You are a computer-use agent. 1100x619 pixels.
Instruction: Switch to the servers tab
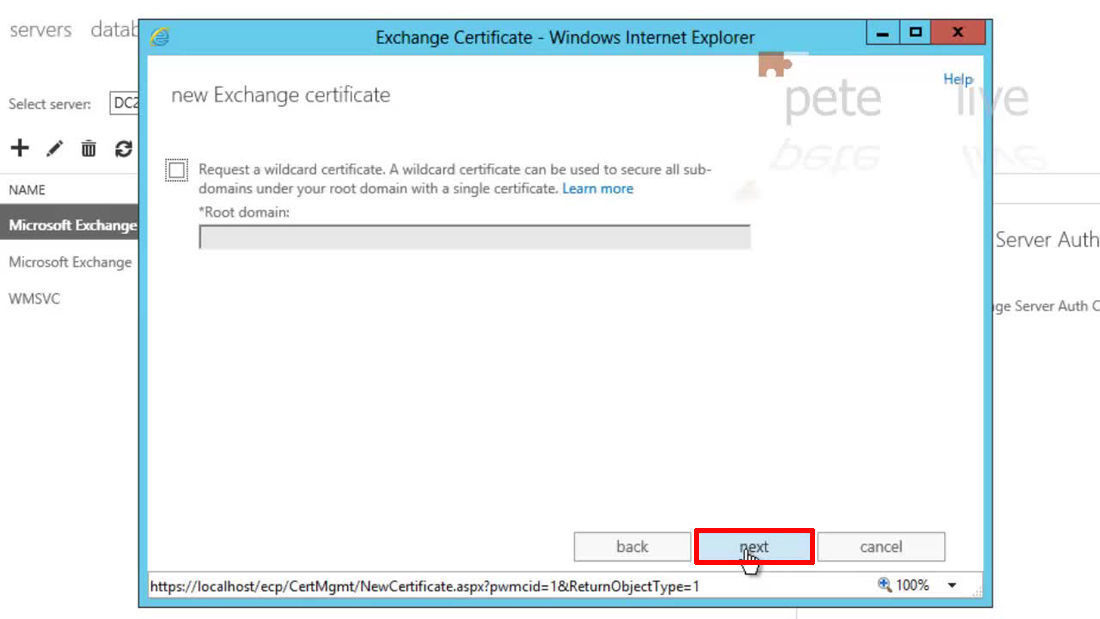(x=41, y=29)
